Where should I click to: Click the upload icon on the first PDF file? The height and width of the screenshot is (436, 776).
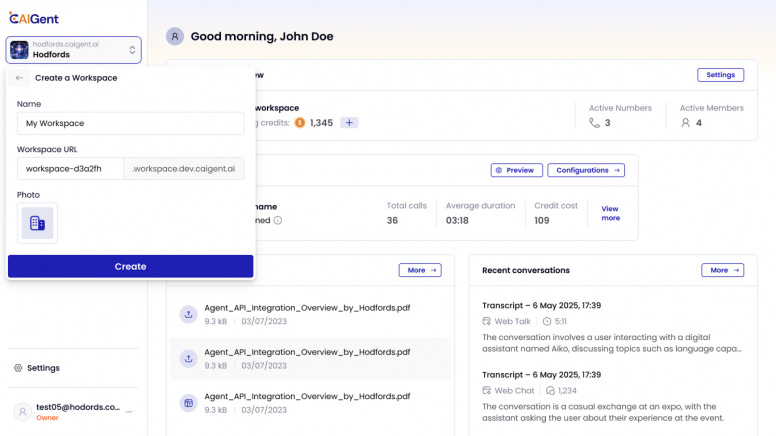coord(187,314)
